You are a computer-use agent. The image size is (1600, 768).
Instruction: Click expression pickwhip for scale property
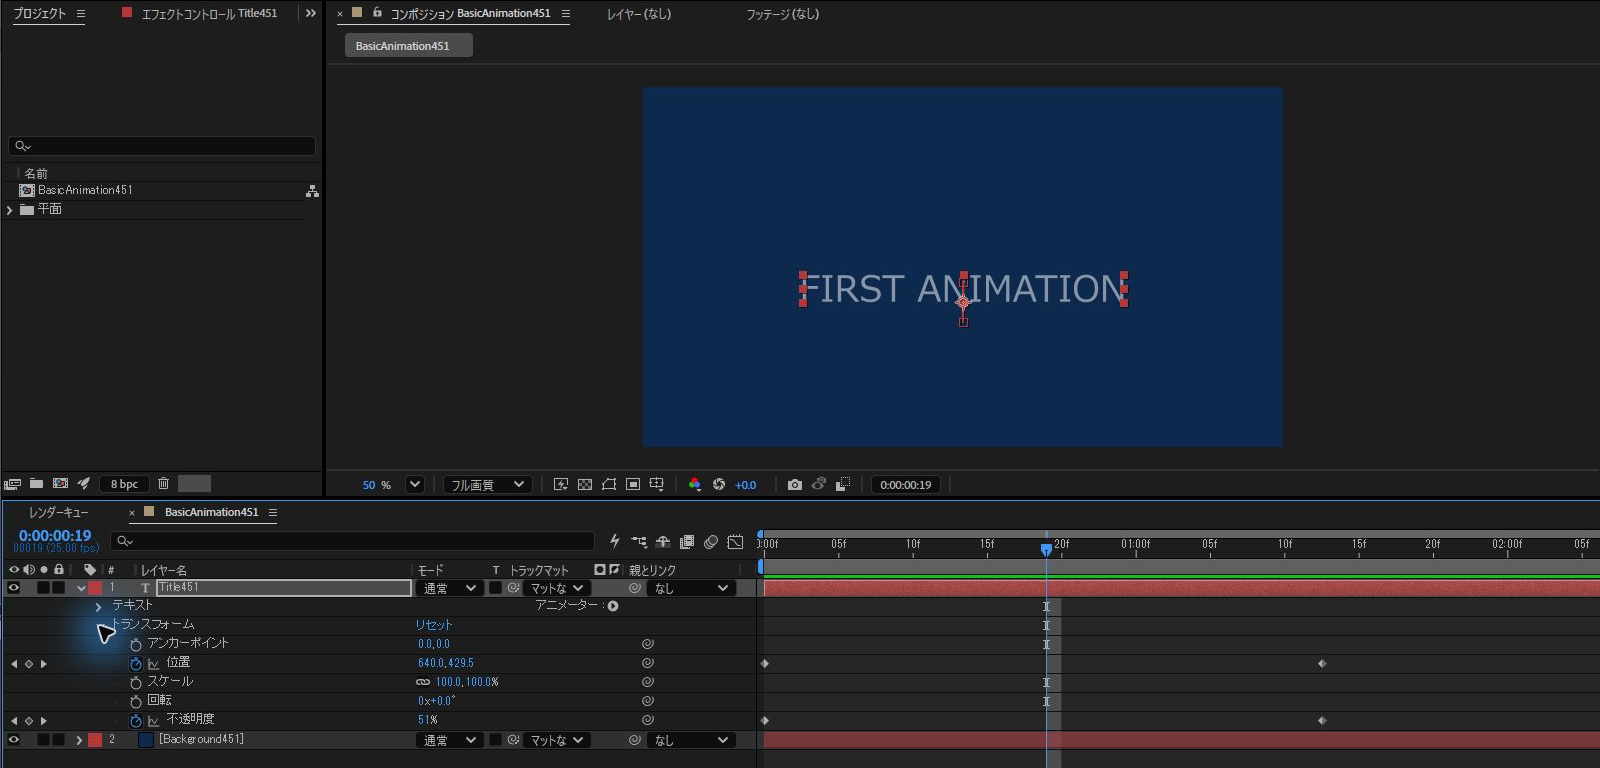pos(648,682)
